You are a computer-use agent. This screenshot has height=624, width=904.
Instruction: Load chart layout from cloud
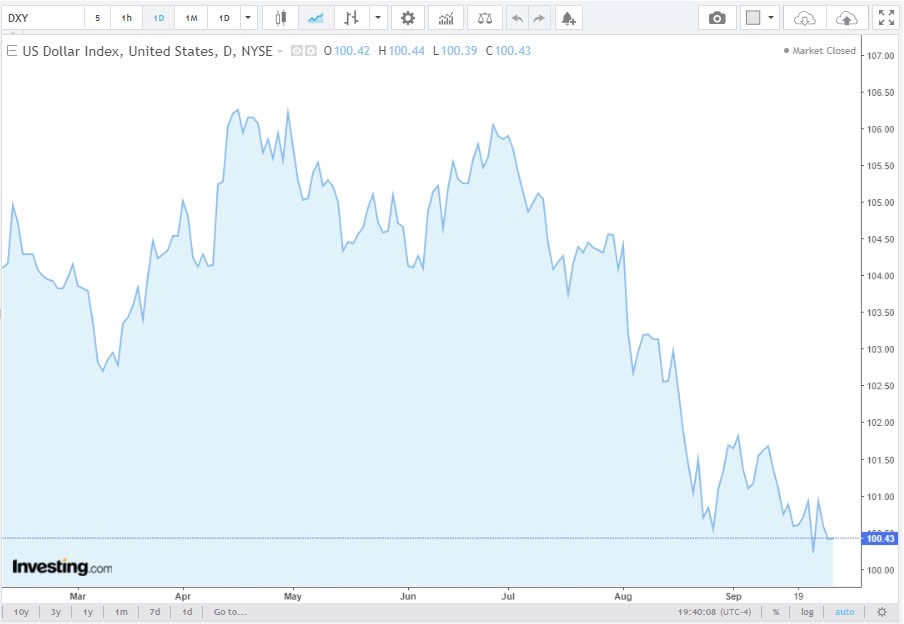click(805, 18)
